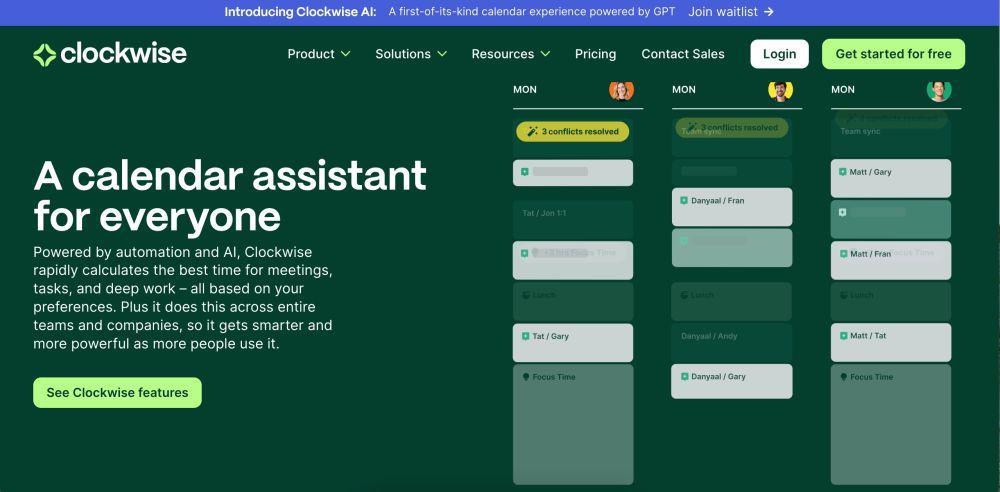Click the Matt / Tat meeting icon
This screenshot has height=492, width=1000.
click(x=842, y=336)
